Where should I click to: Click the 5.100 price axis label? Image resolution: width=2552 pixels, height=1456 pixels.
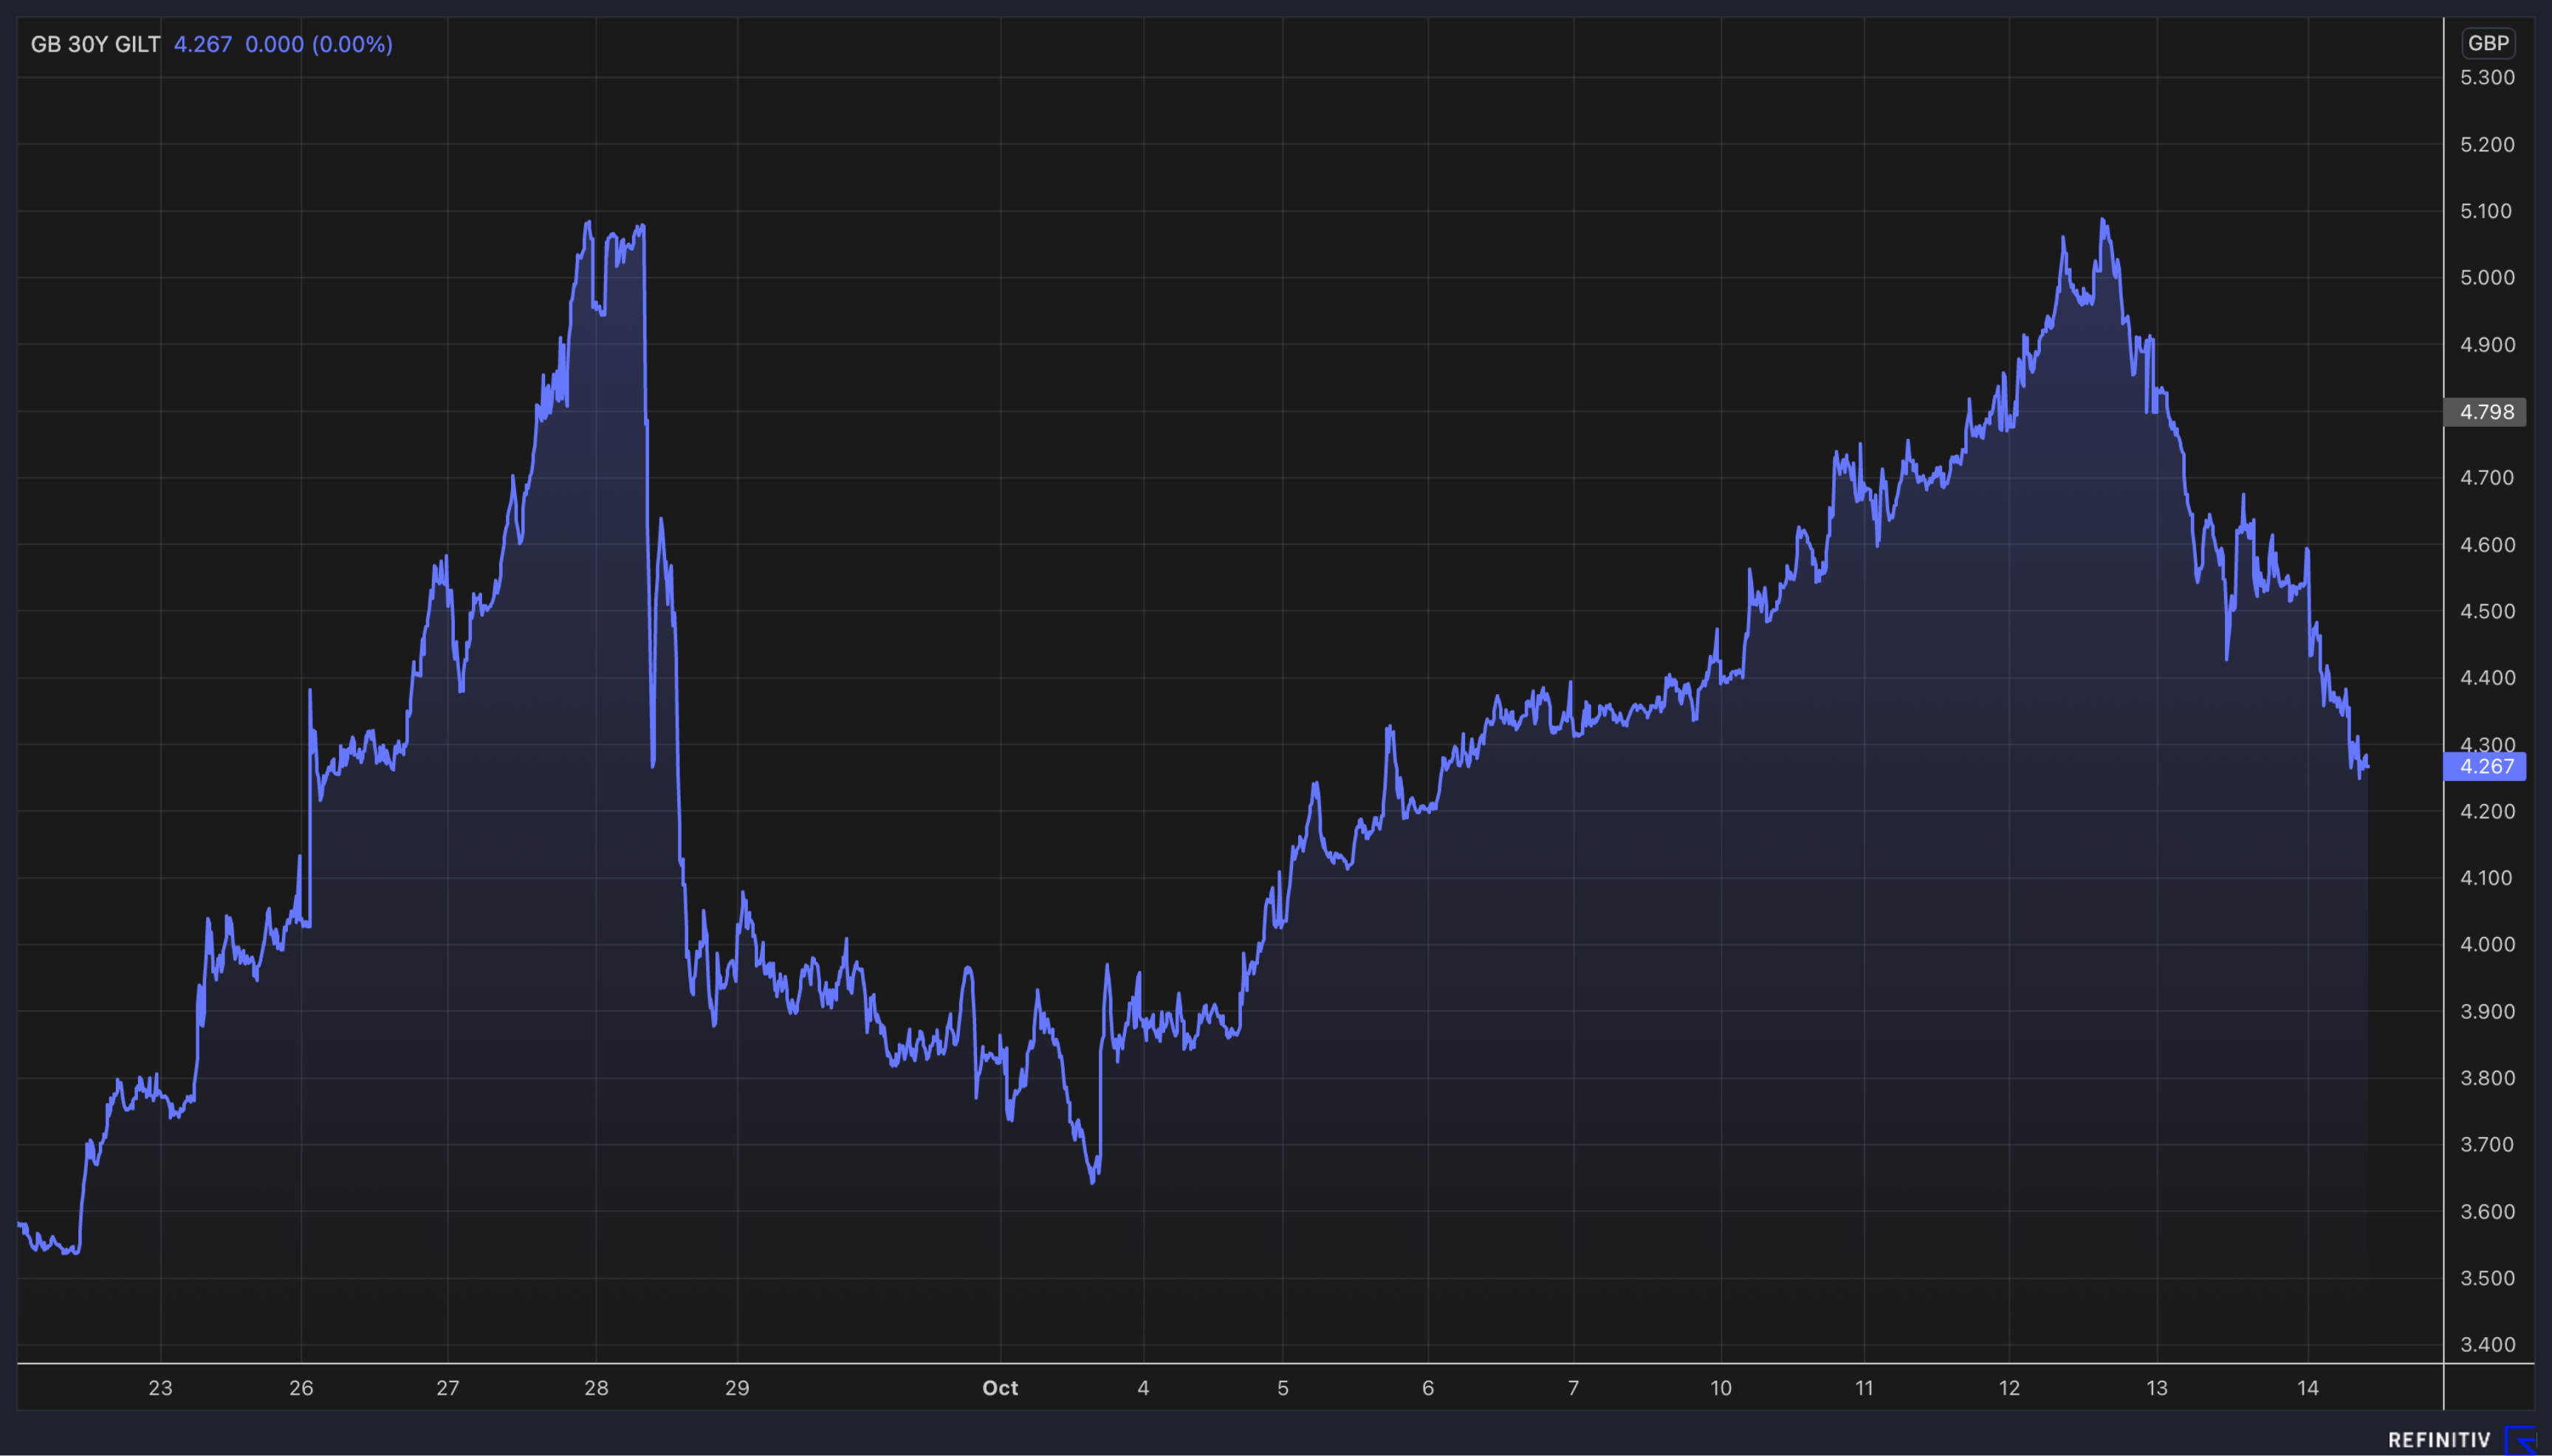pyautogui.click(x=2487, y=211)
